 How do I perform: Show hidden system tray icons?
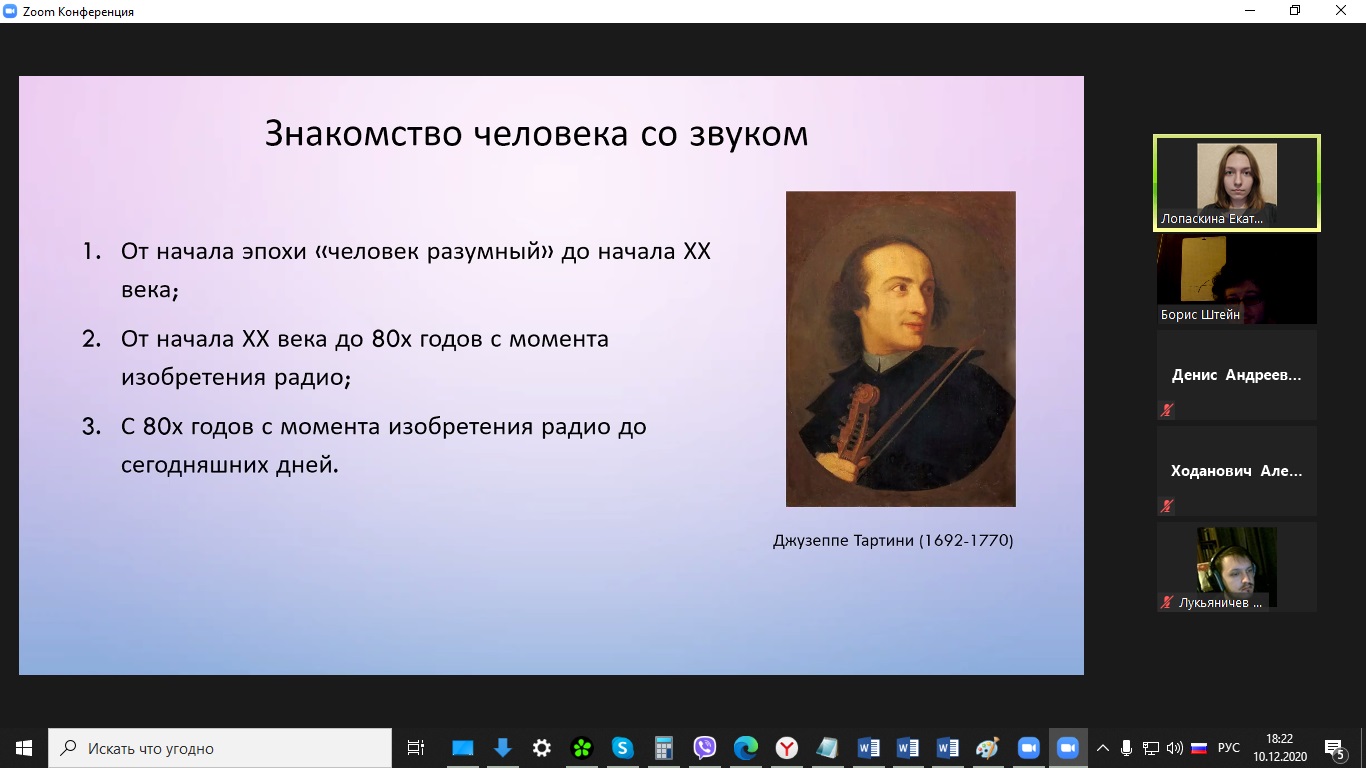pyautogui.click(x=1103, y=748)
